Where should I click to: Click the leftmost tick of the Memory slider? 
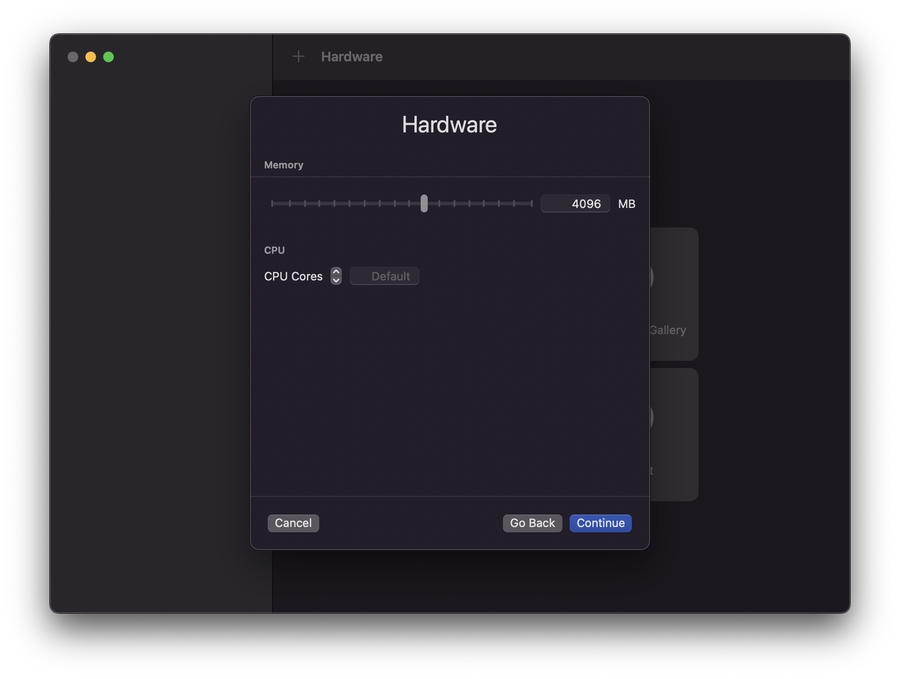pyautogui.click(x=272, y=204)
